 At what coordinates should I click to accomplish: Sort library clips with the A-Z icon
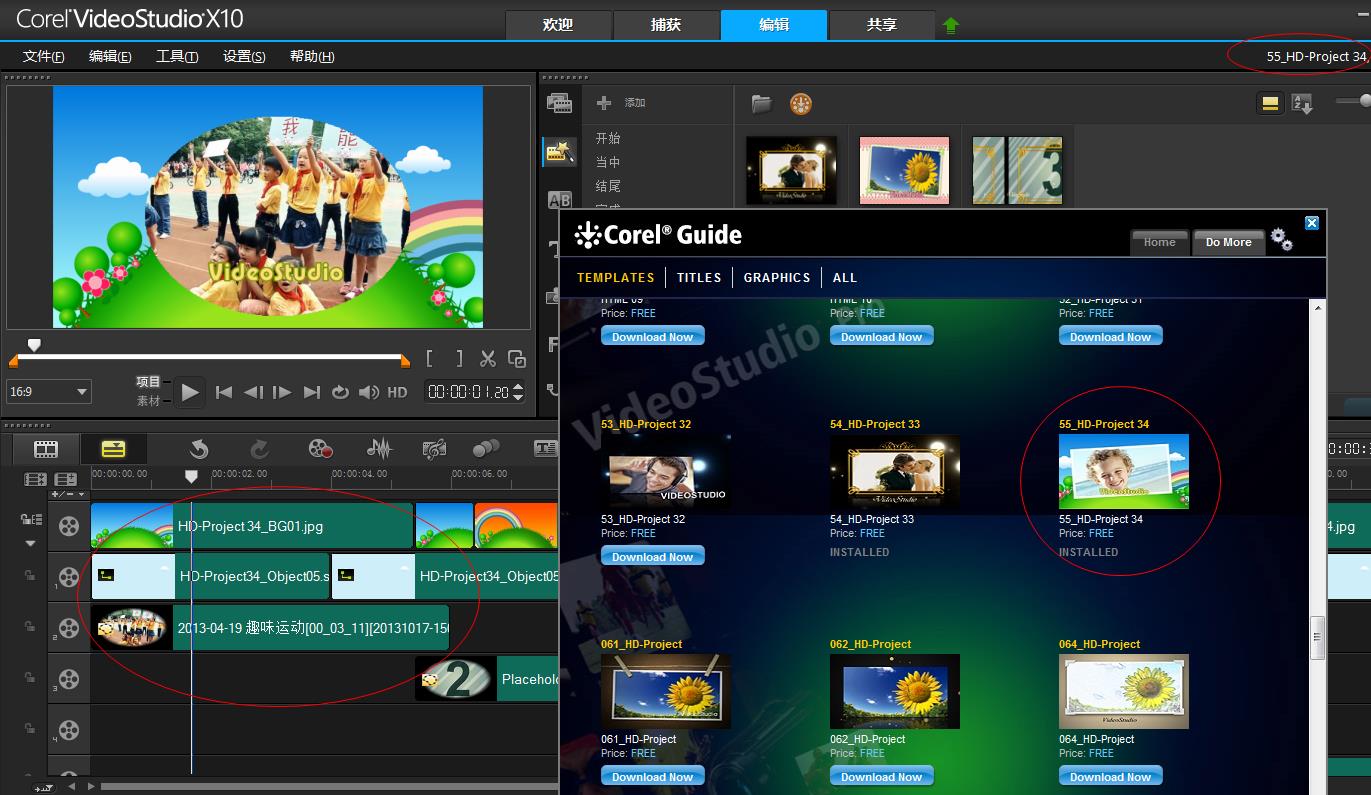pyautogui.click(x=1302, y=103)
